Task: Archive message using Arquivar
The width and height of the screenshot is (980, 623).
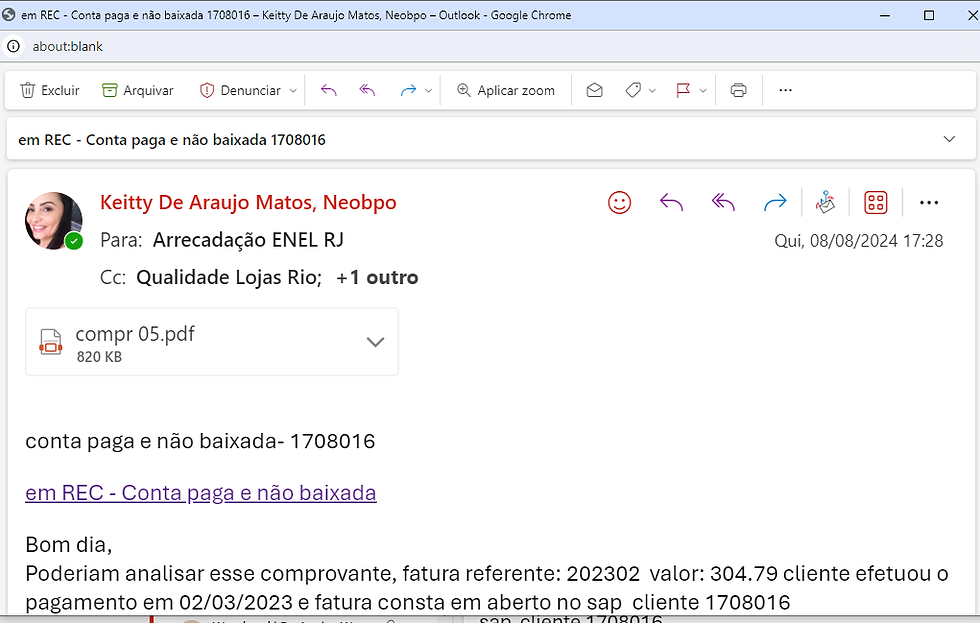Action: 138,91
